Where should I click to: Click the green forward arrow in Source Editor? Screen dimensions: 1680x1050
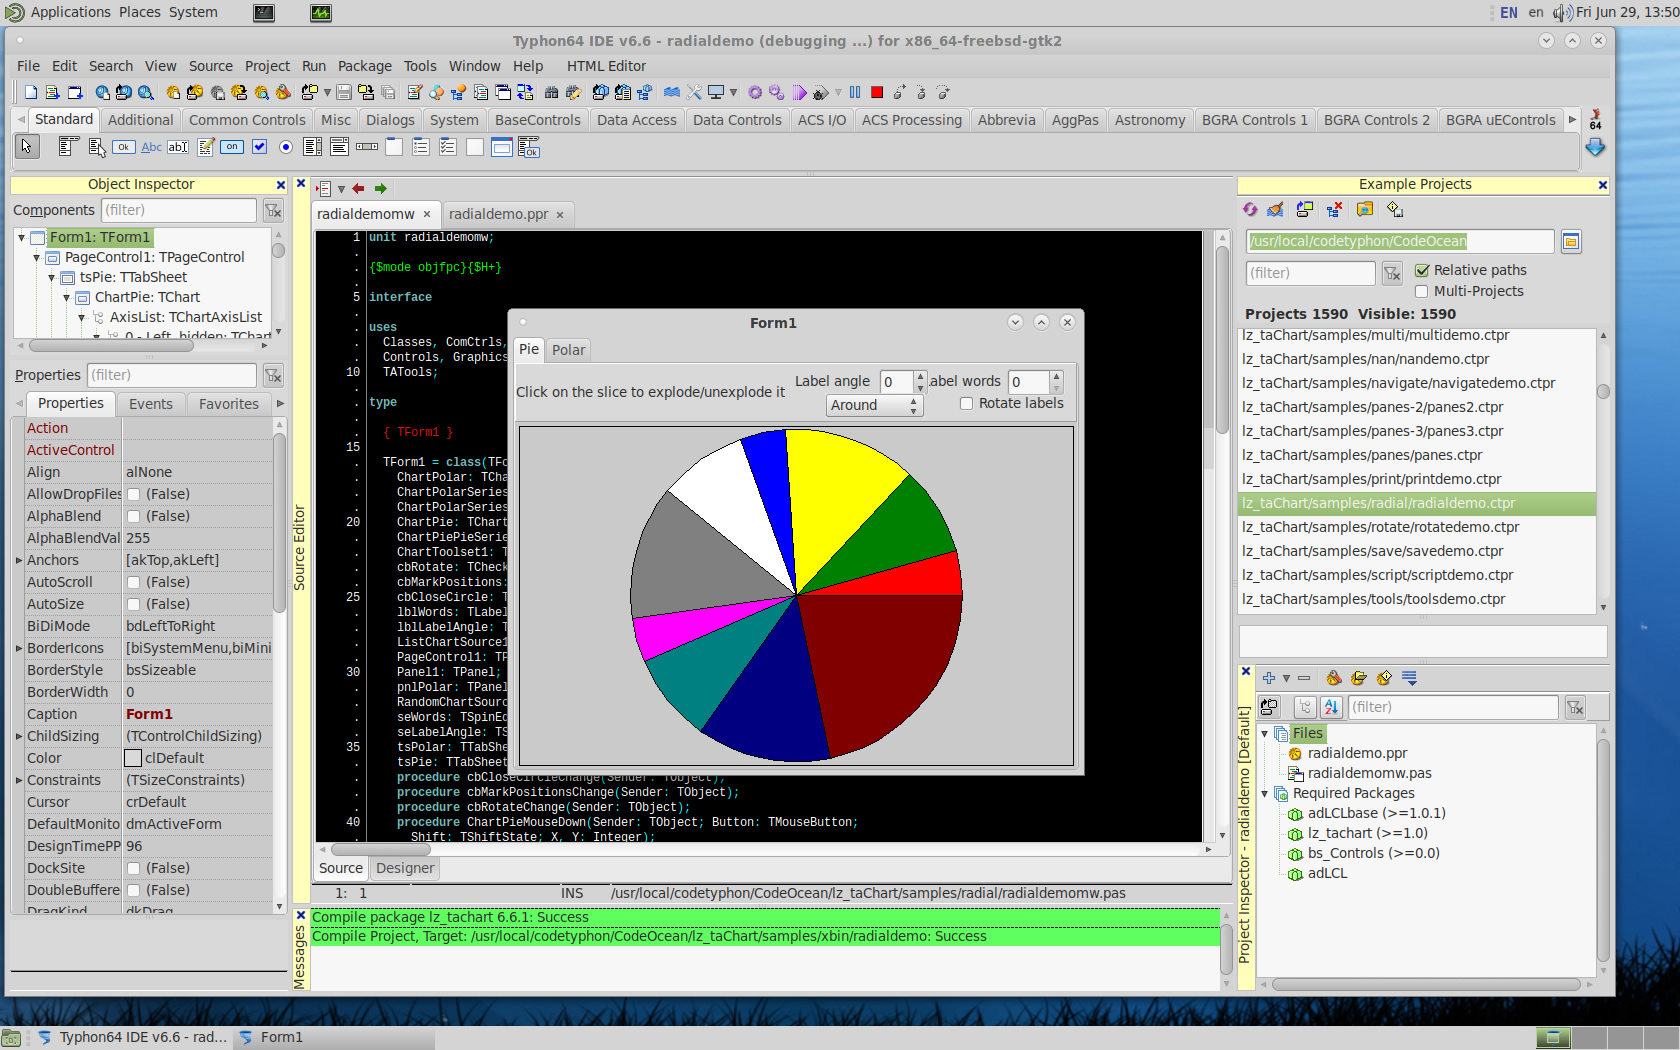pyautogui.click(x=381, y=188)
